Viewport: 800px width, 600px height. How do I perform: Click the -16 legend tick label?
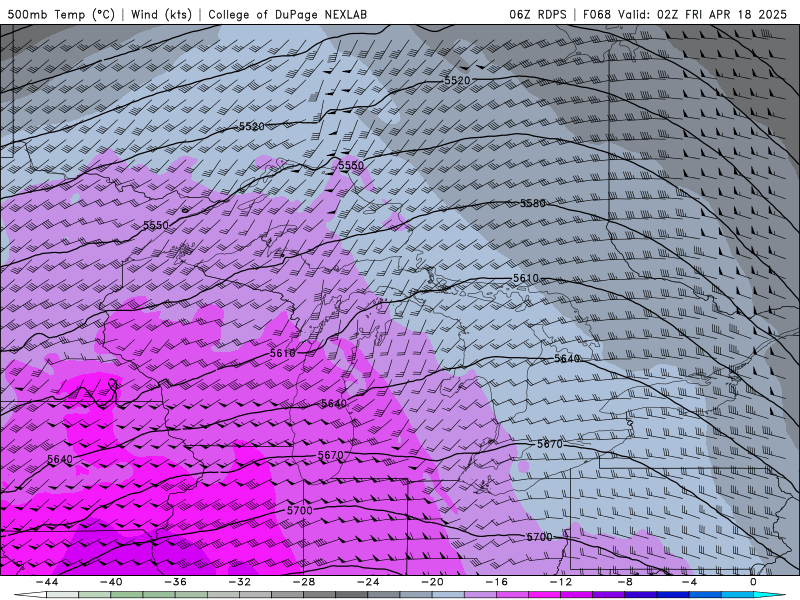[496, 582]
